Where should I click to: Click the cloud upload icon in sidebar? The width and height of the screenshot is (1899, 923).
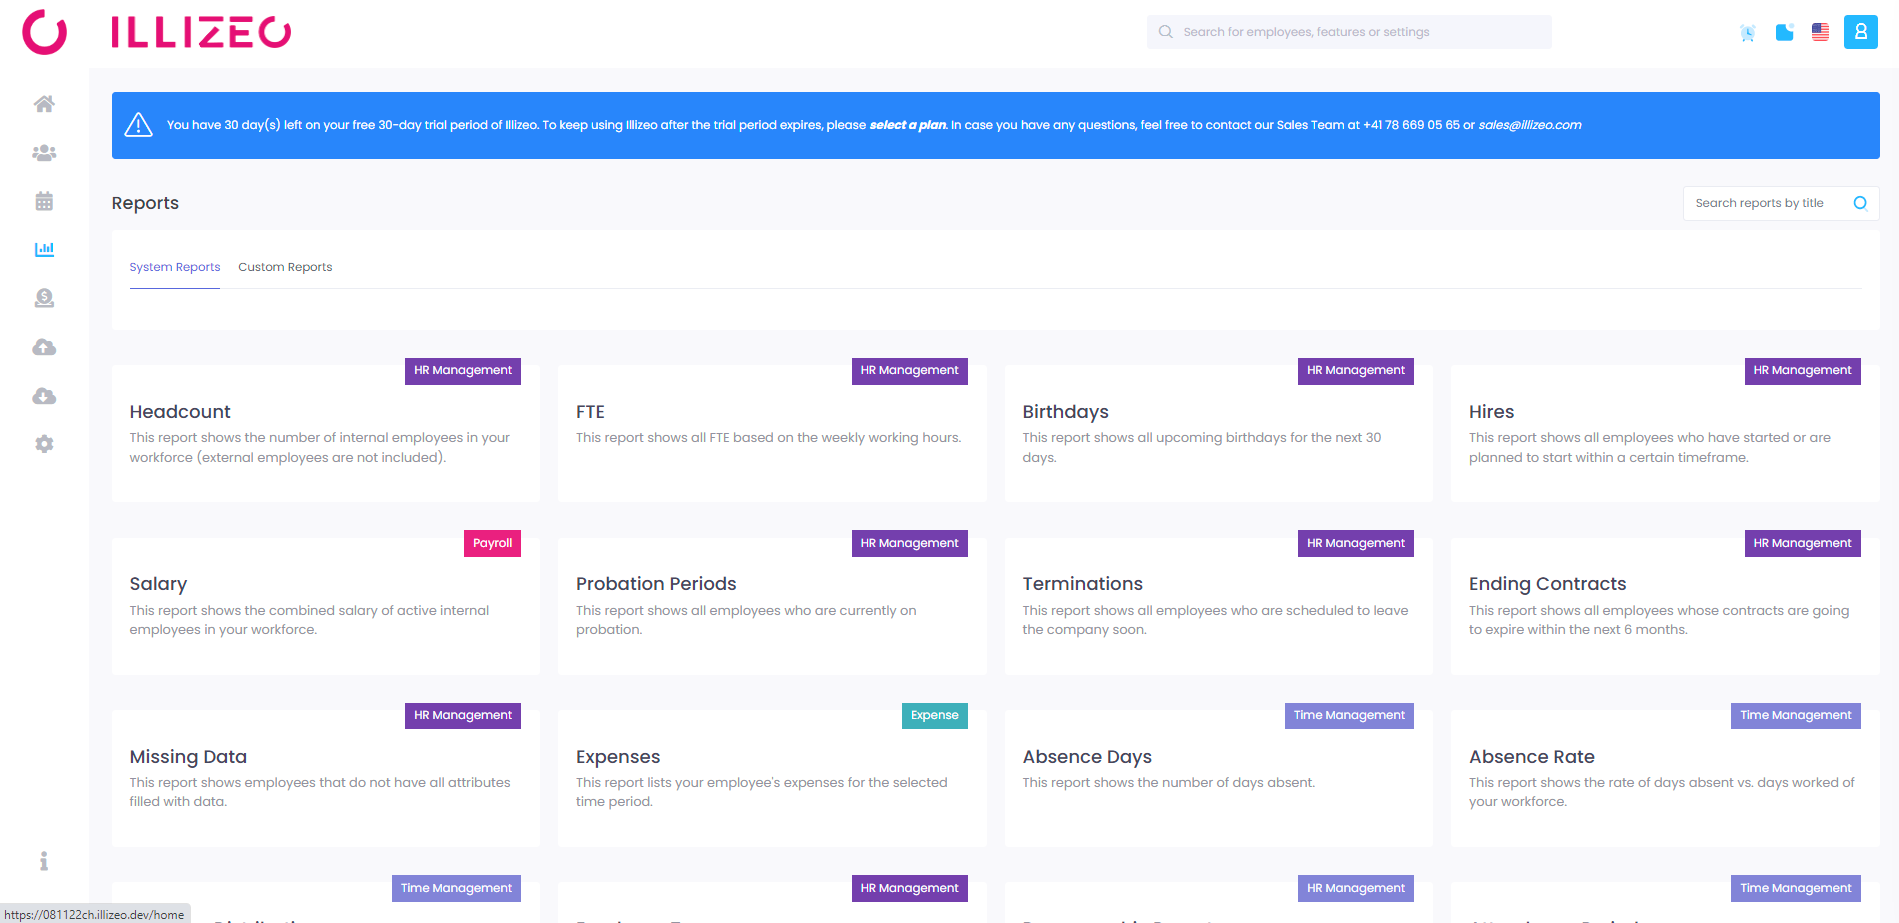(44, 347)
